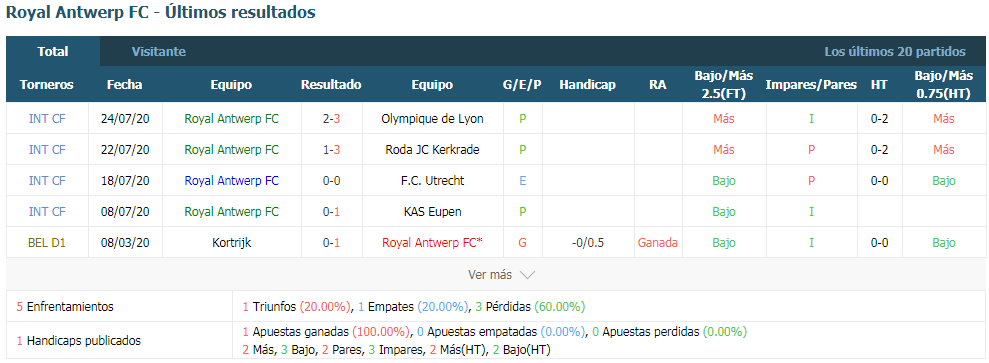
Task: Click the Ganada cell in RA column
Action: [658, 243]
